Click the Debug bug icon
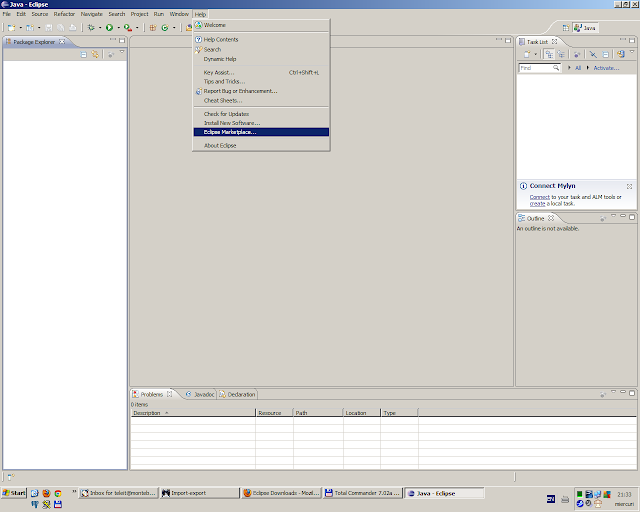Viewport: 640px width, 512px height. click(91, 28)
